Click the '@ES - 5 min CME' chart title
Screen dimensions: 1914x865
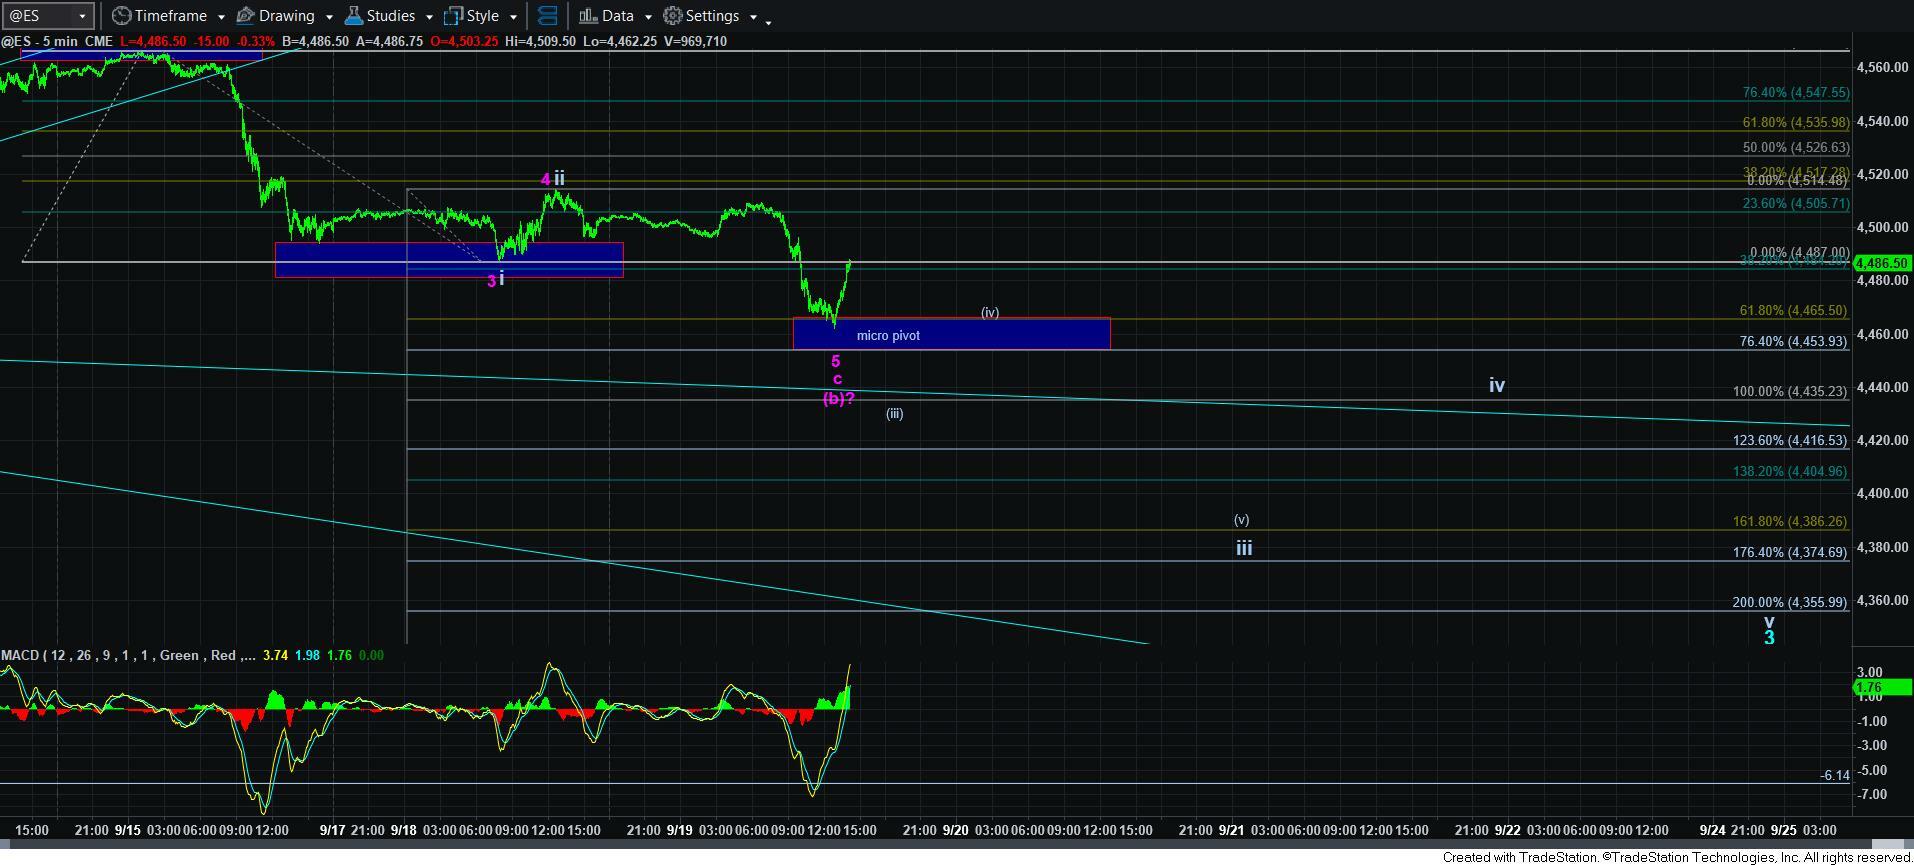click(57, 41)
